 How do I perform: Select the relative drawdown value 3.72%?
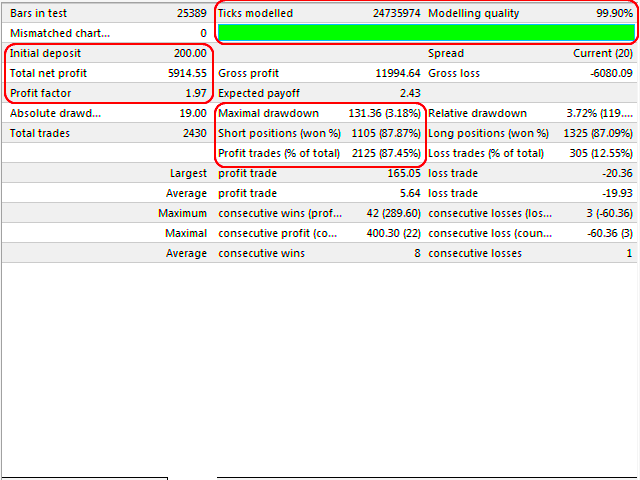pos(600,113)
